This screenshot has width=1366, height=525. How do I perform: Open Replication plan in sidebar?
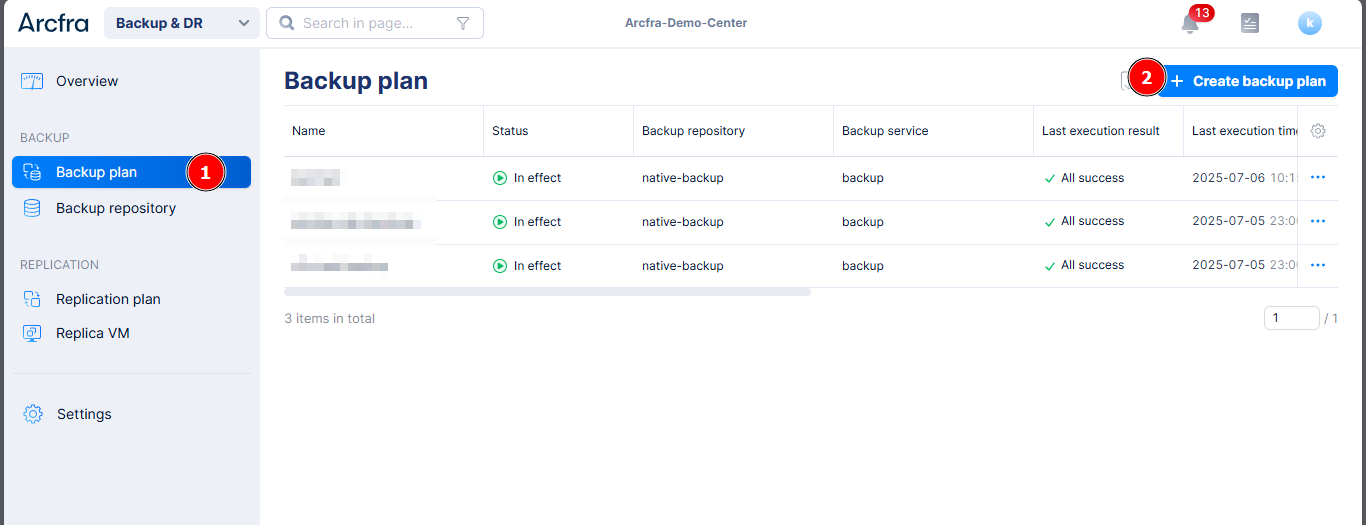(108, 299)
